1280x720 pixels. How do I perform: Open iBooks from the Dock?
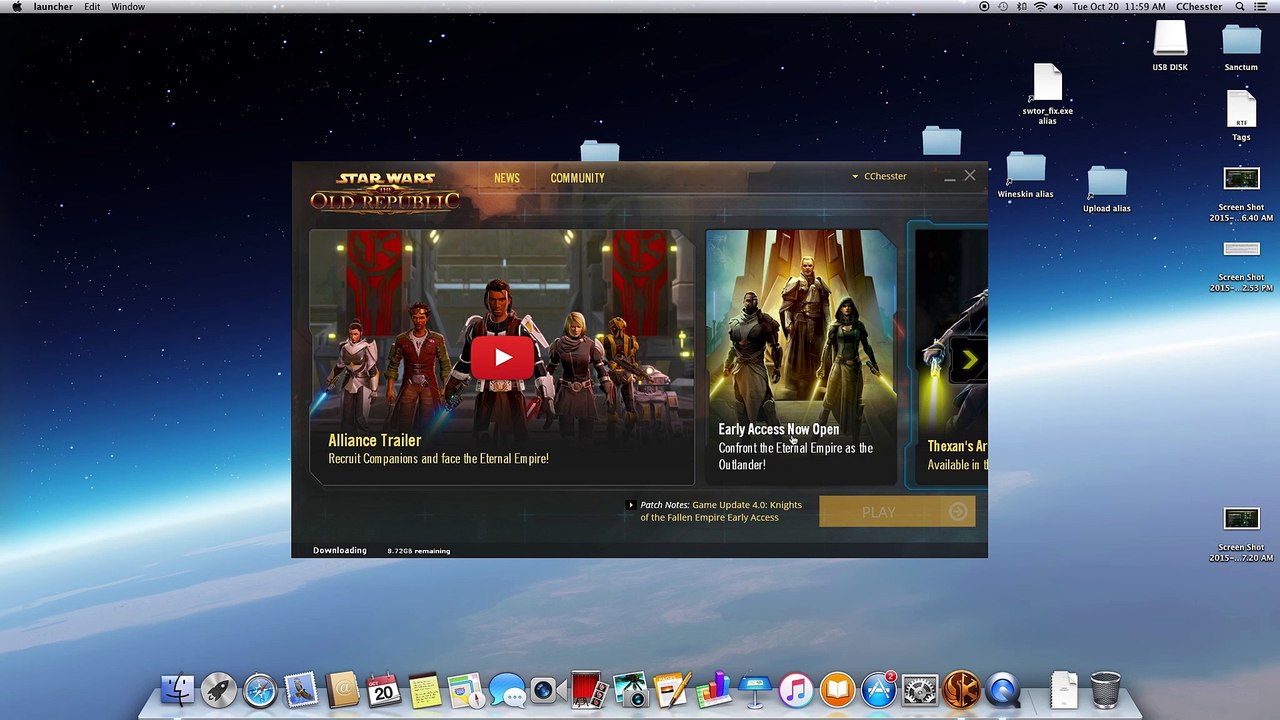pos(837,689)
